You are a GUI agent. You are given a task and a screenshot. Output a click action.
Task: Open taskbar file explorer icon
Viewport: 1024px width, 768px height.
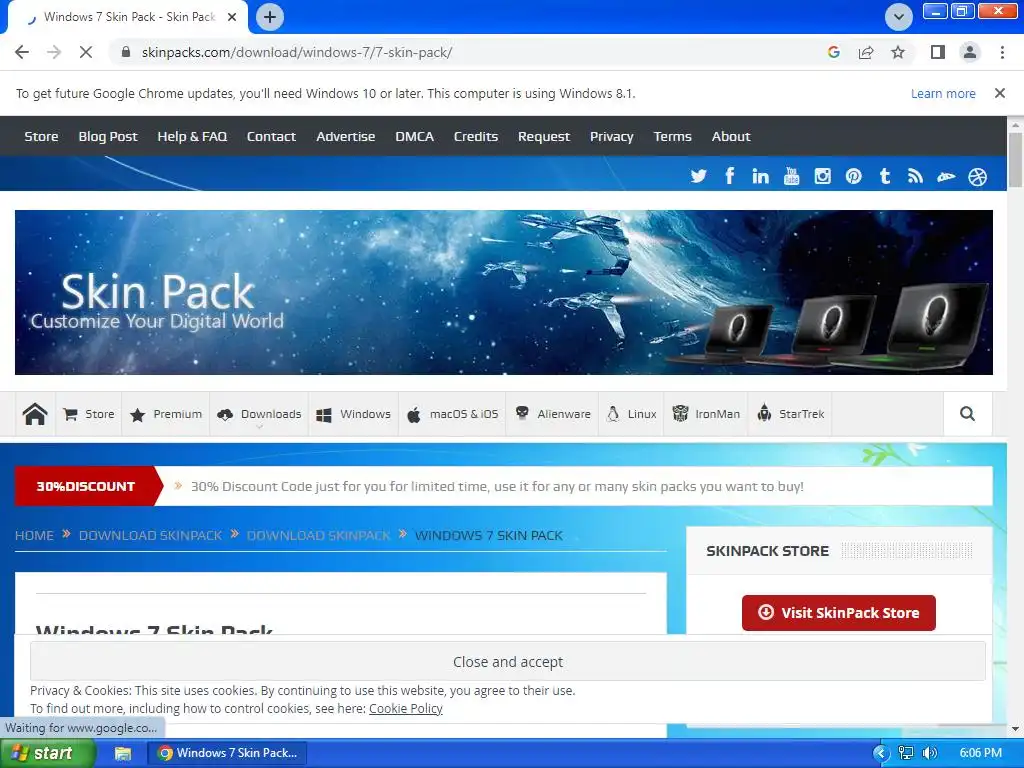[123, 753]
